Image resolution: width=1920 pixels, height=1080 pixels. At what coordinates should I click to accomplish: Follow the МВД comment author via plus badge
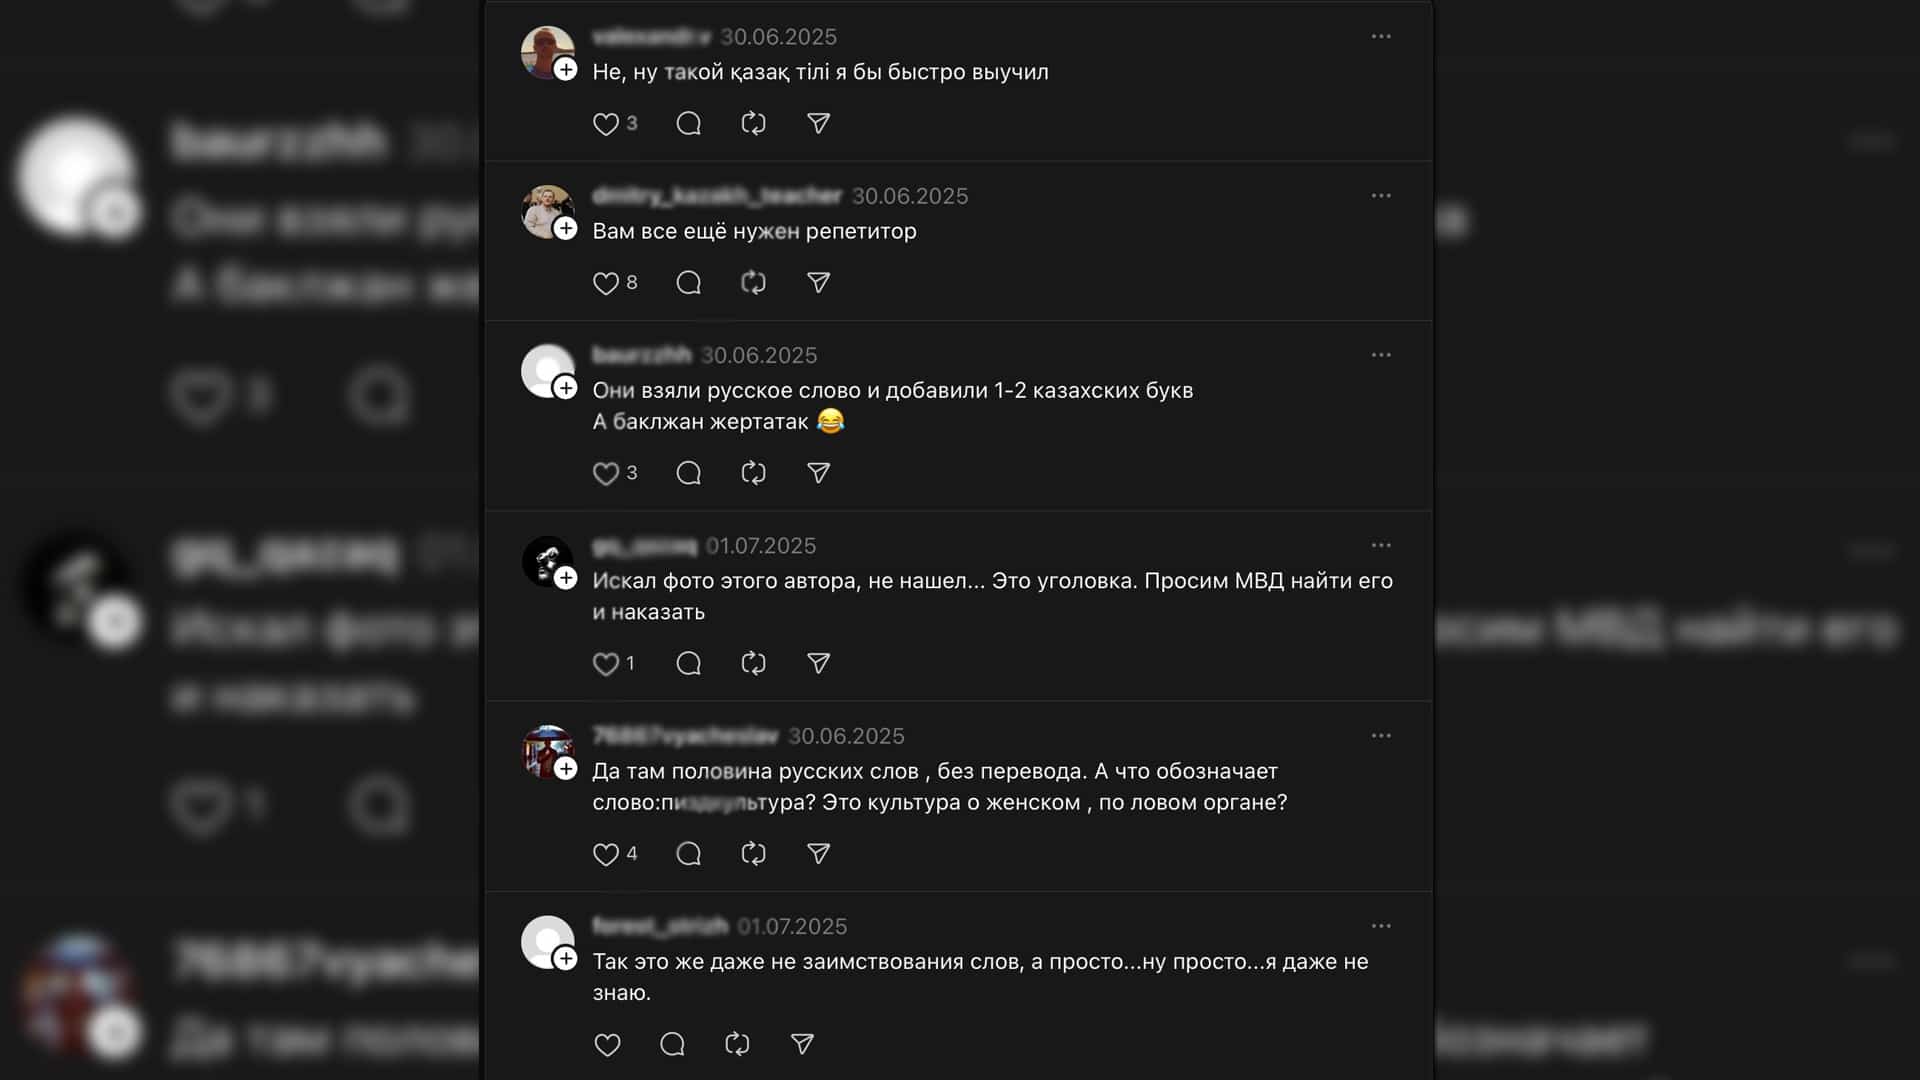[x=566, y=578]
